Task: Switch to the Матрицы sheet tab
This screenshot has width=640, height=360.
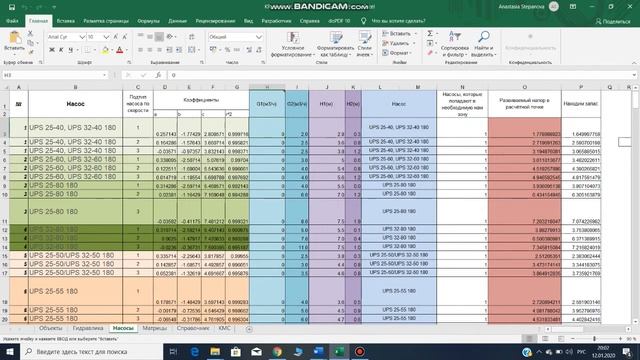Action: [154, 328]
